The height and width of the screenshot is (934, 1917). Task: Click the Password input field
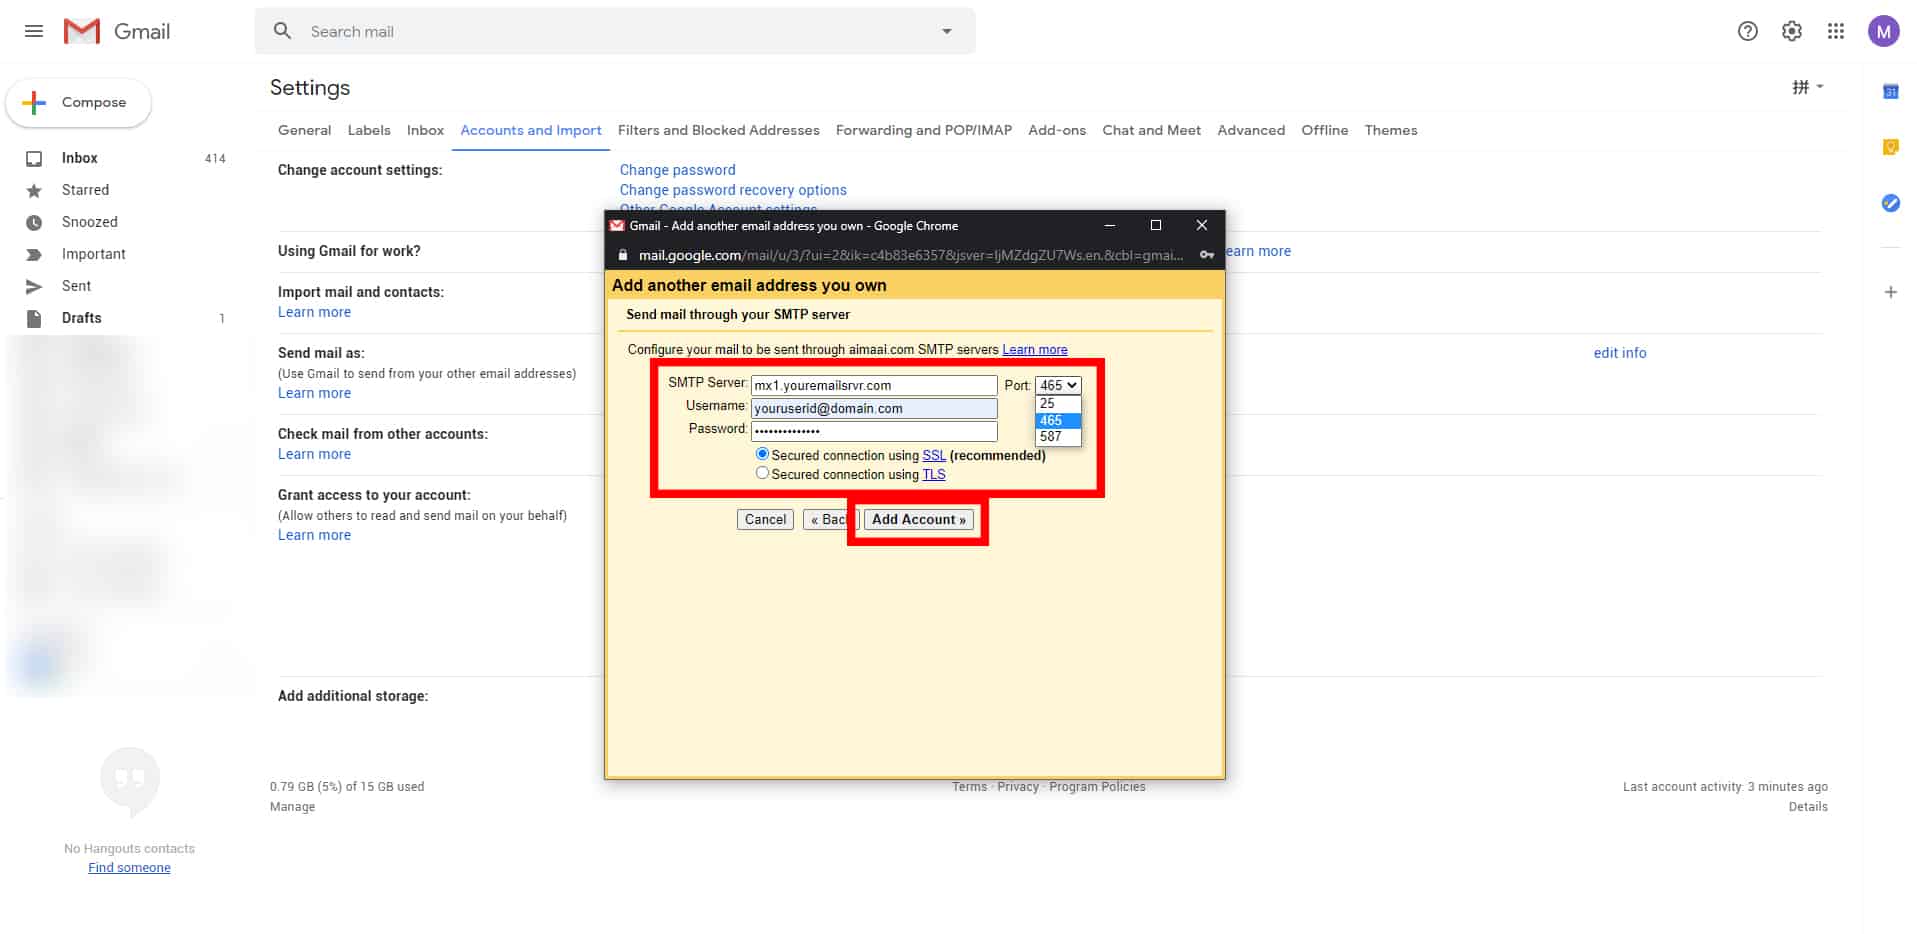tap(874, 431)
